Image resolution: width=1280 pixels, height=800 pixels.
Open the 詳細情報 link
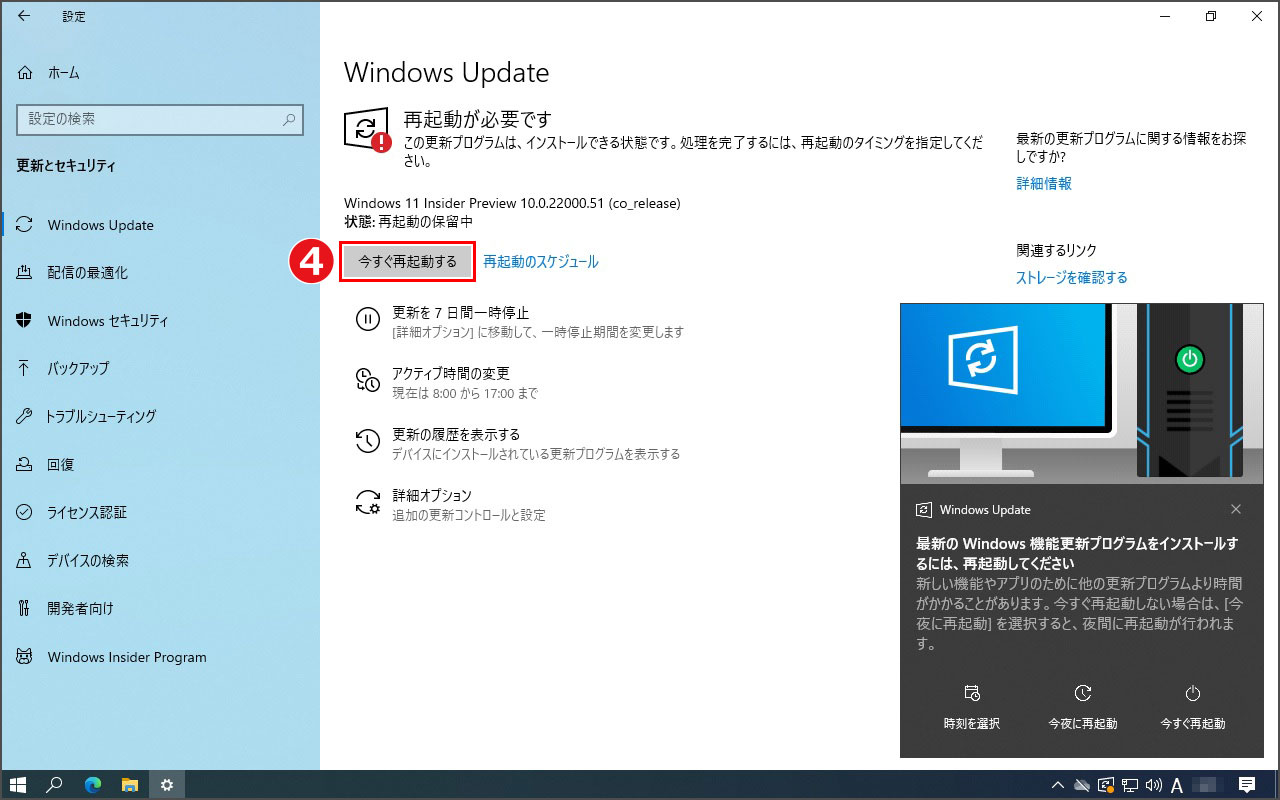pos(1044,184)
